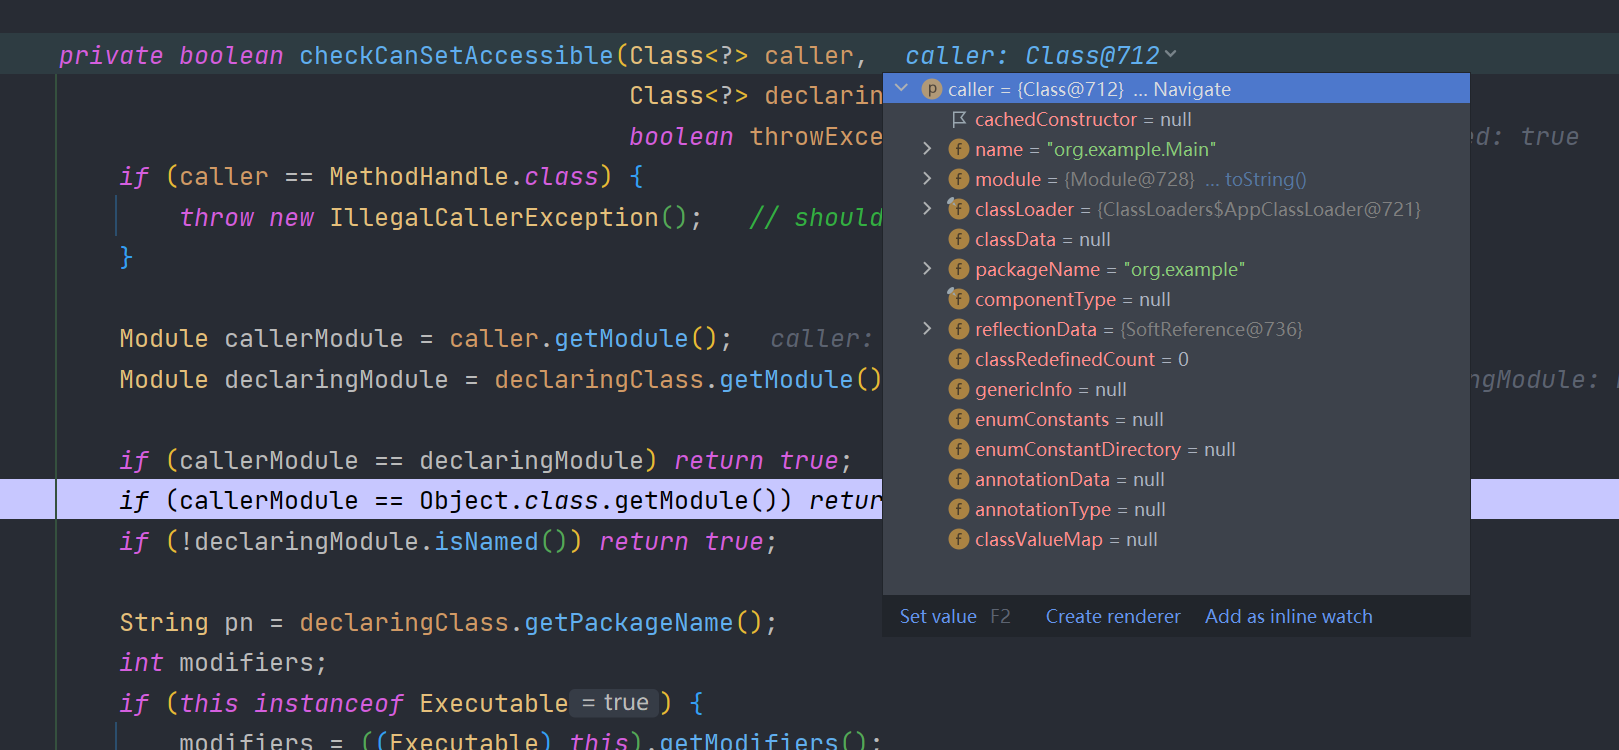Select the annotationType = null row

tap(1176, 509)
